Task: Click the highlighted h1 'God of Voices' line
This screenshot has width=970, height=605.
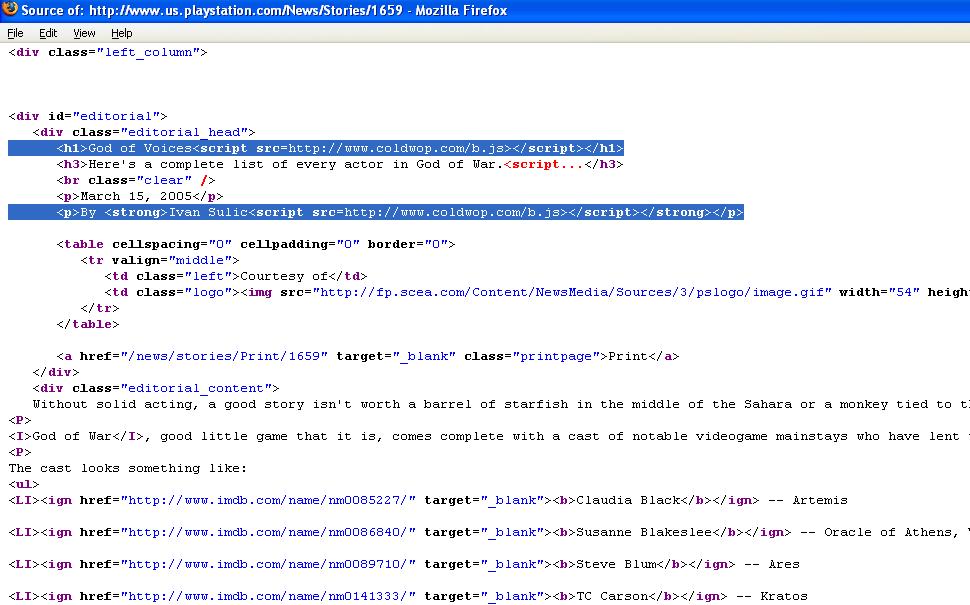Action: tap(315, 148)
